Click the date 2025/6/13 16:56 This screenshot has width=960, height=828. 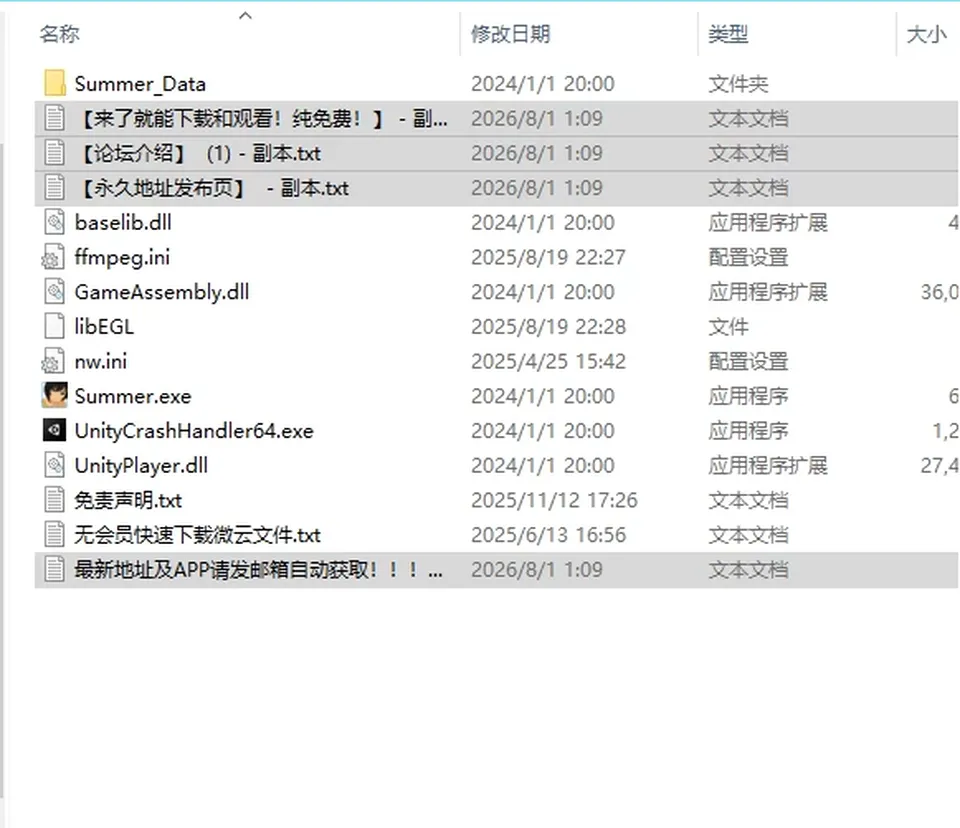[549, 535]
